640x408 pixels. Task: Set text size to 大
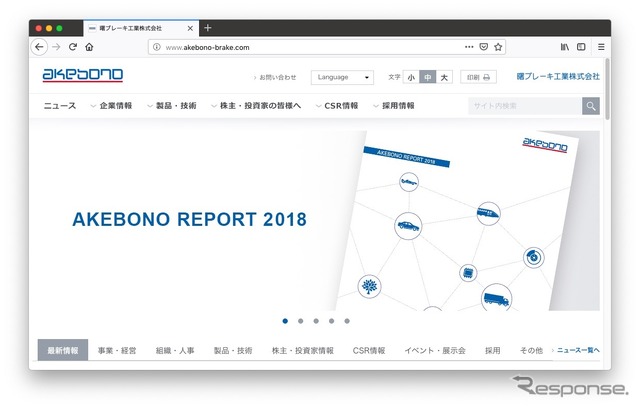[x=444, y=77]
